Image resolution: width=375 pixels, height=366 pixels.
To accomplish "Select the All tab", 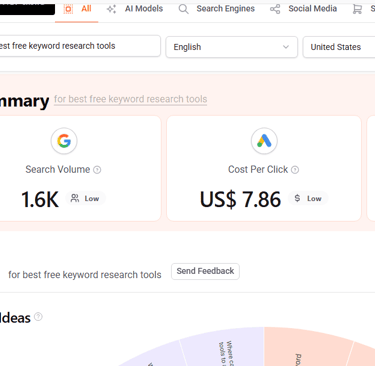I will point(77,9).
